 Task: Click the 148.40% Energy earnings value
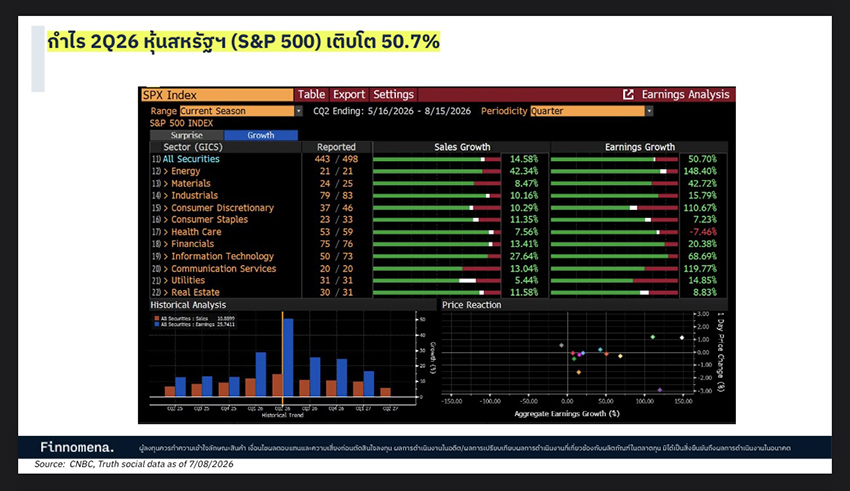click(700, 171)
